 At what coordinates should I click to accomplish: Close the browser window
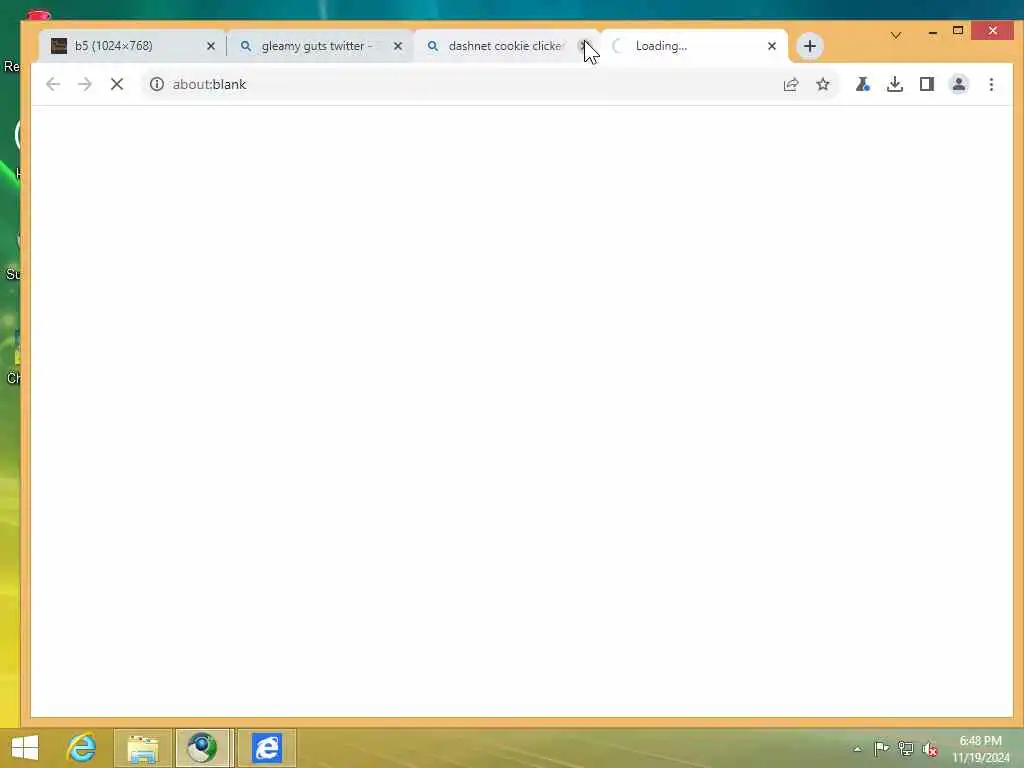tap(993, 31)
